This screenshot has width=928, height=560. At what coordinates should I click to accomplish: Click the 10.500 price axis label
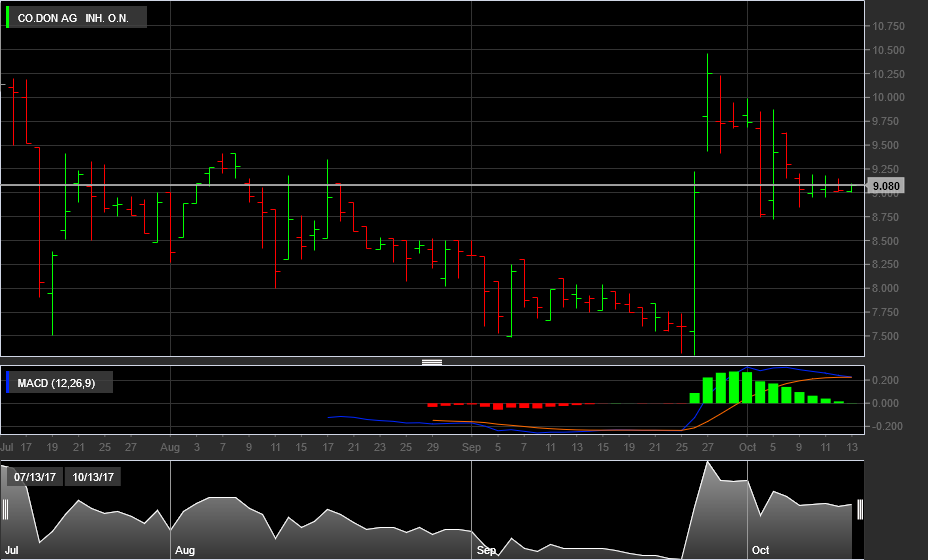[x=888, y=50]
